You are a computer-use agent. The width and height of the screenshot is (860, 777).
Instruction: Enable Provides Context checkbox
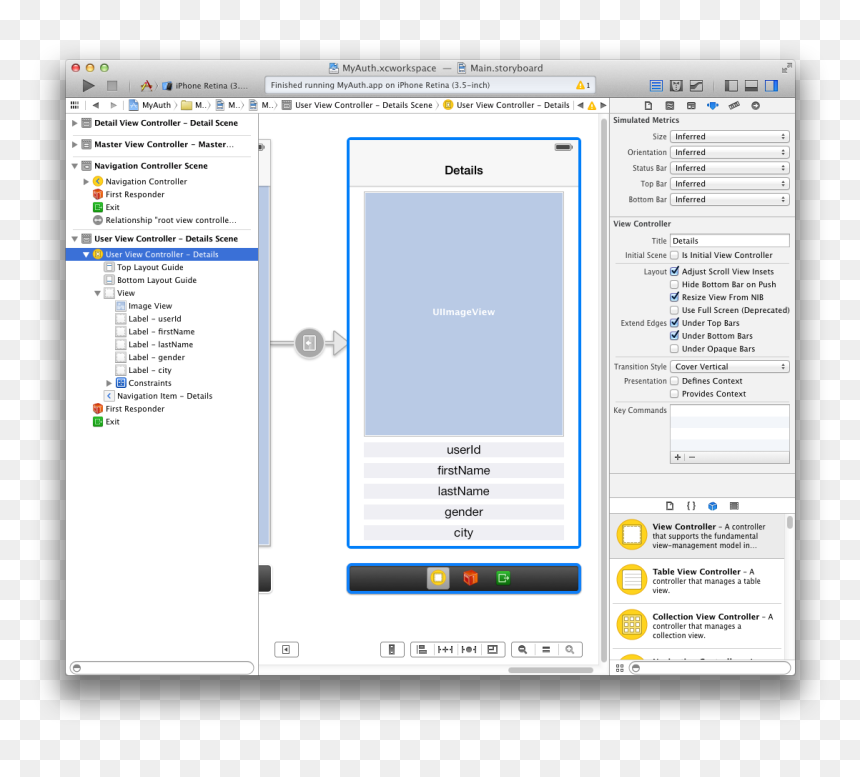point(675,394)
